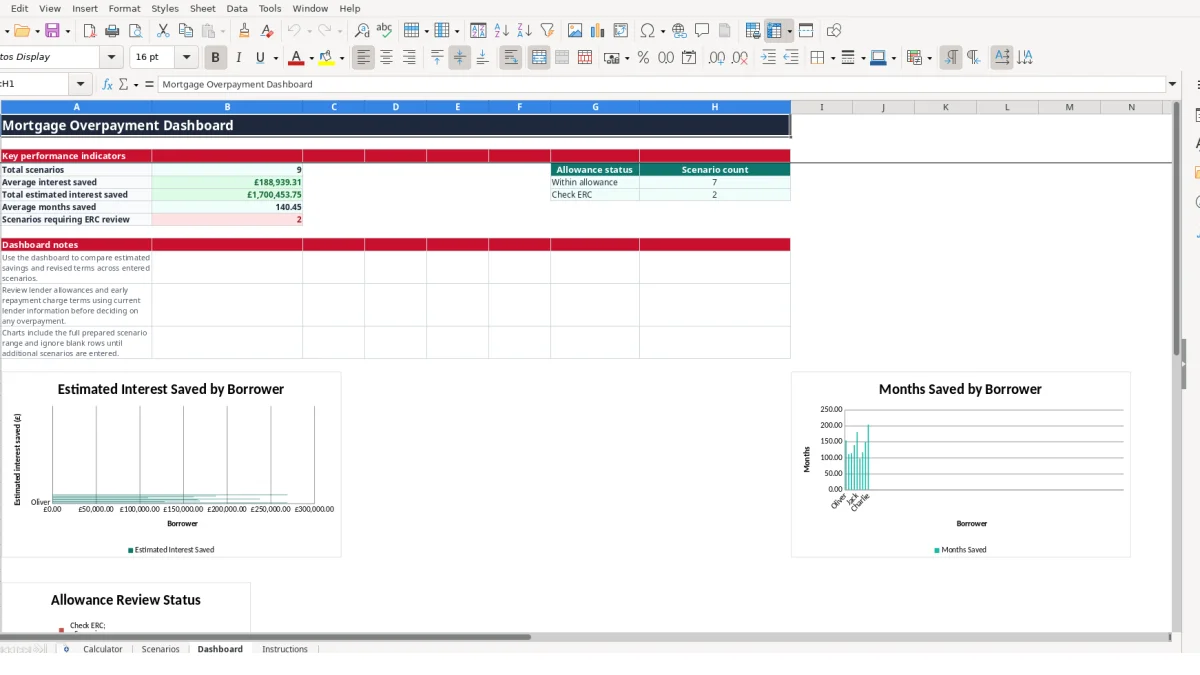Export directly as PDF icon
Image resolution: width=1200 pixels, height=675 pixels.
tap(90, 31)
